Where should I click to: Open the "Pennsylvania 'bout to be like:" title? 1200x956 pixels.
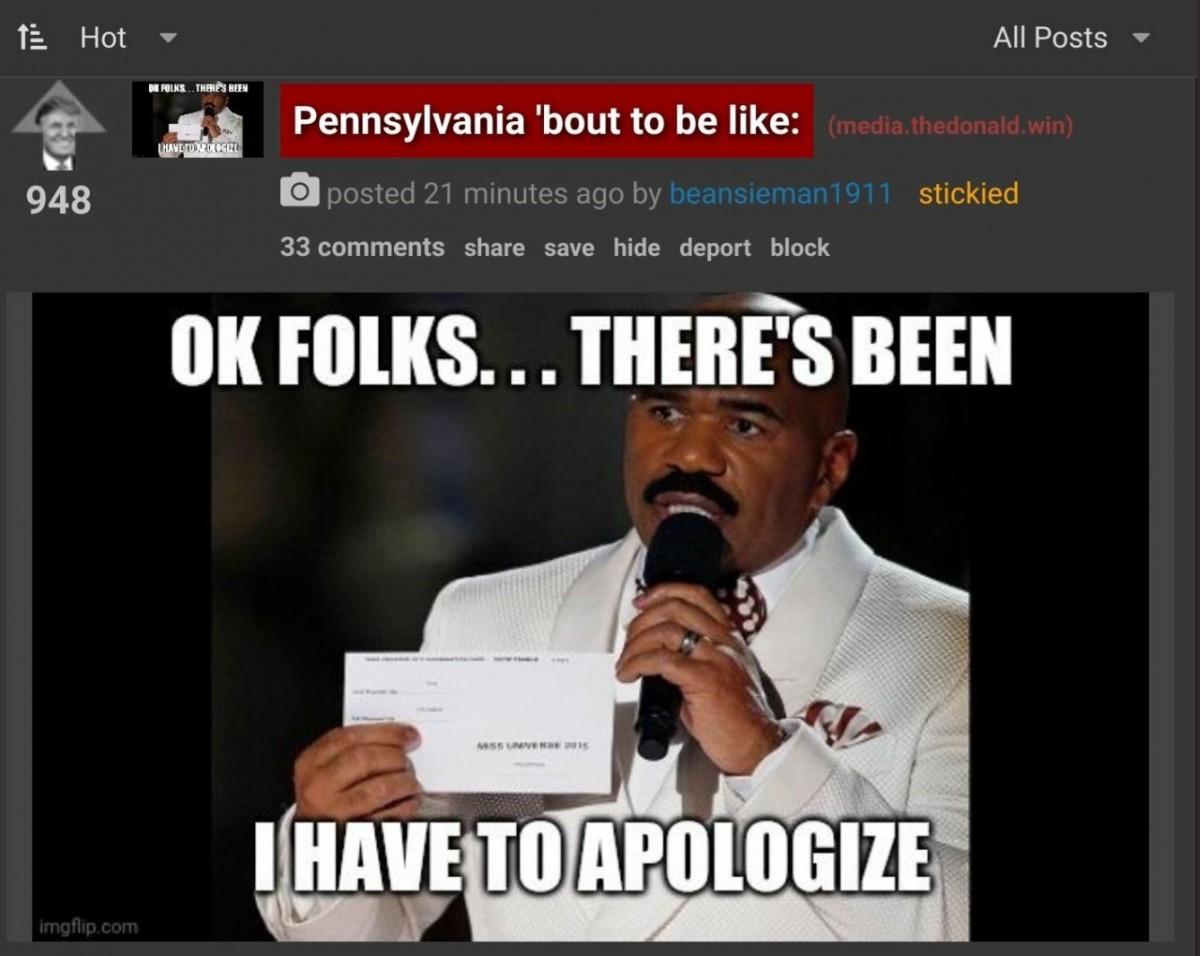coord(546,121)
